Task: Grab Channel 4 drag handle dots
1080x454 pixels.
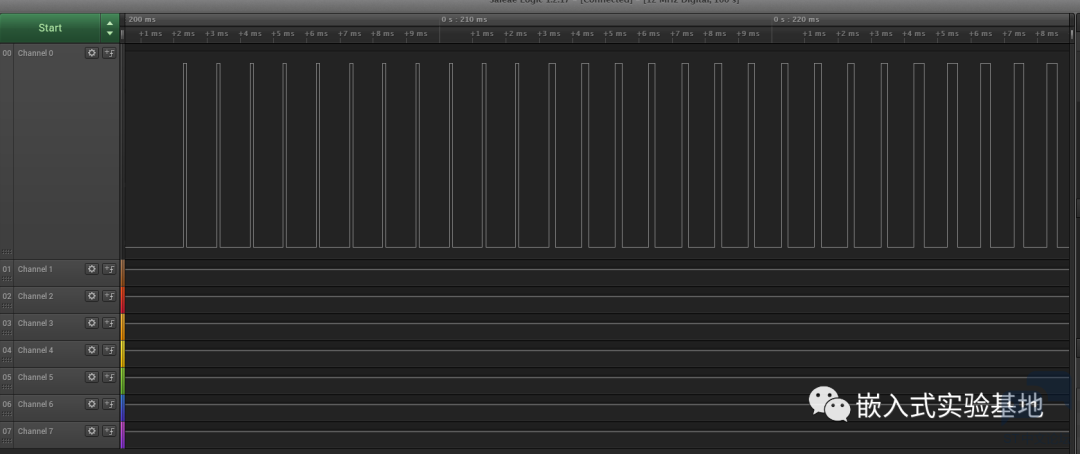Action: point(7,360)
